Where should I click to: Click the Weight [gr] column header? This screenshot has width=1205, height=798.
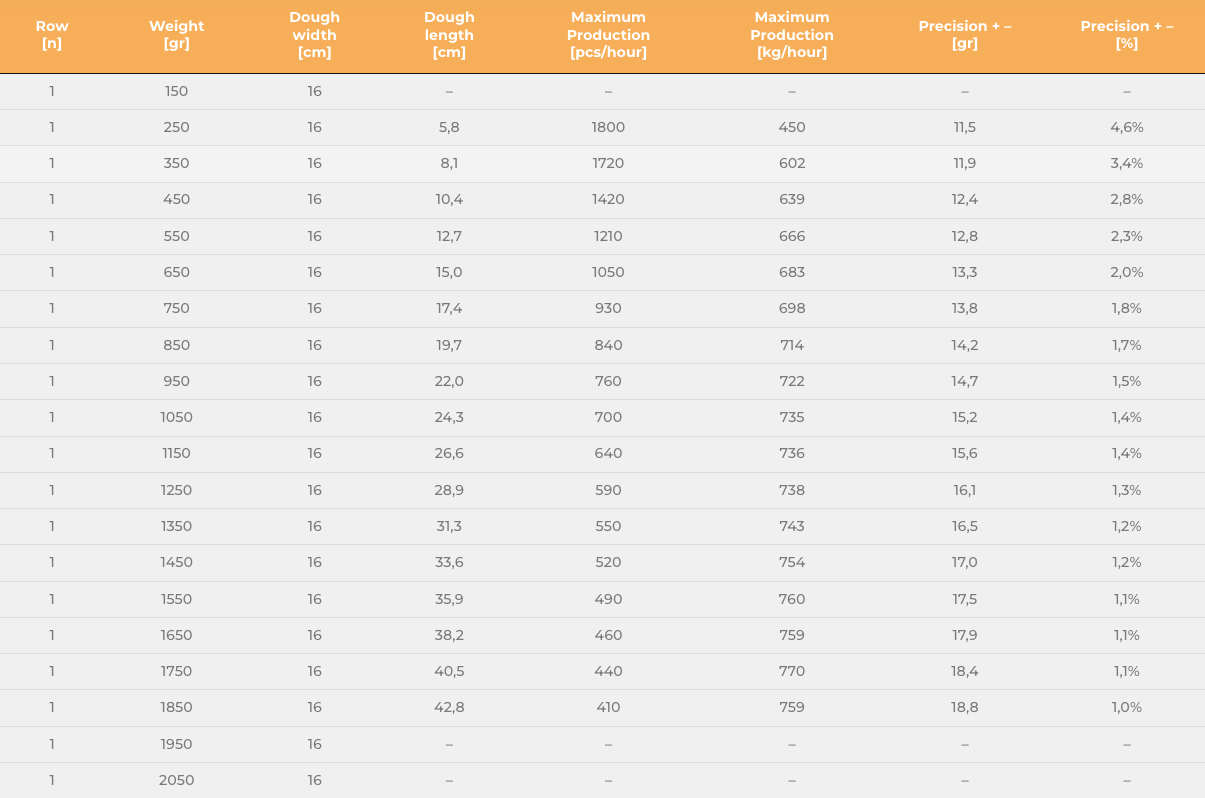[x=176, y=35]
